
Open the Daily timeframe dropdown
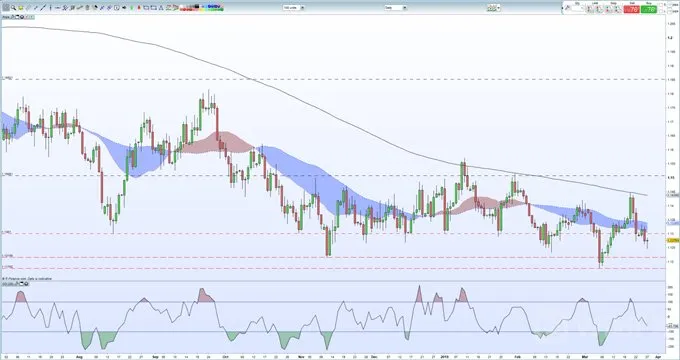pos(395,8)
